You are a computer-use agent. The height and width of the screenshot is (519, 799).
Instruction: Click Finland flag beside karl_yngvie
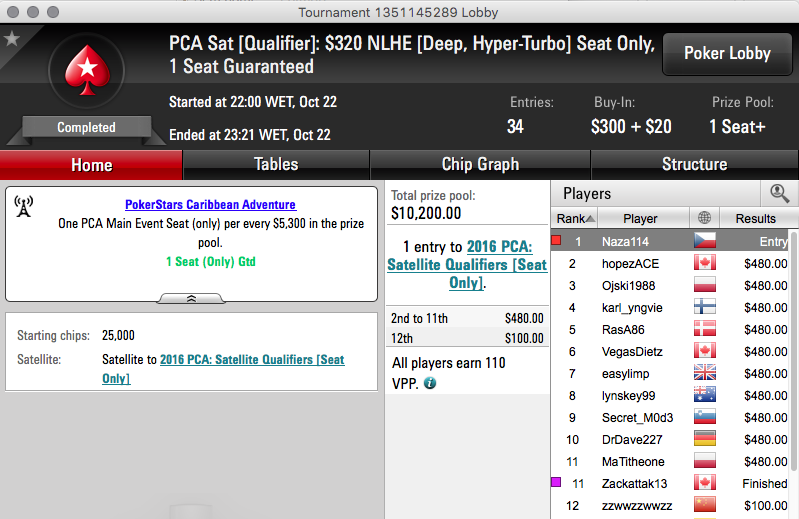coord(705,307)
